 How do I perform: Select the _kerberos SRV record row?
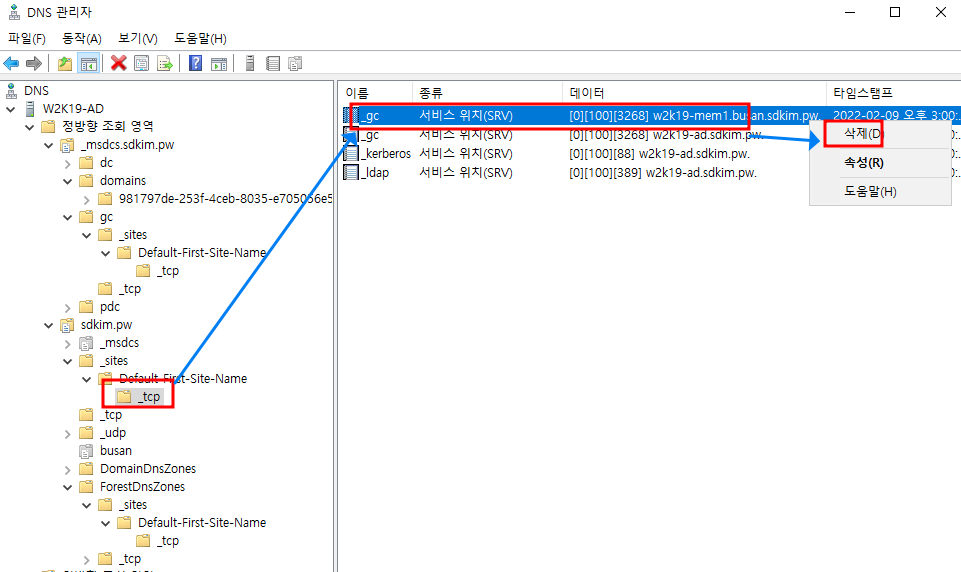click(x=650, y=153)
